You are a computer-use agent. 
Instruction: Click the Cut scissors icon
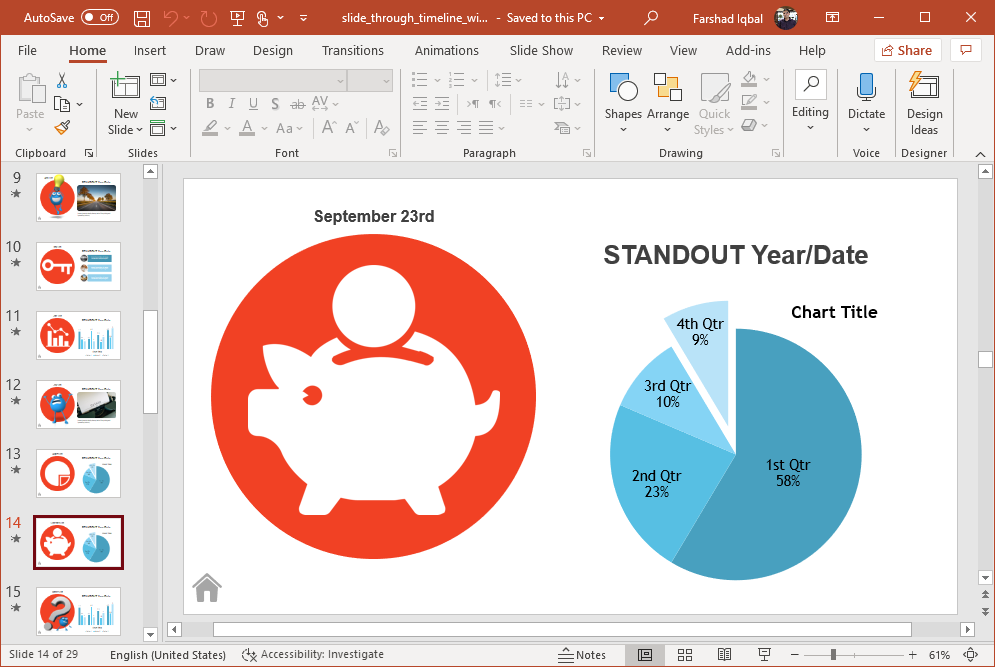pos(62,81)
